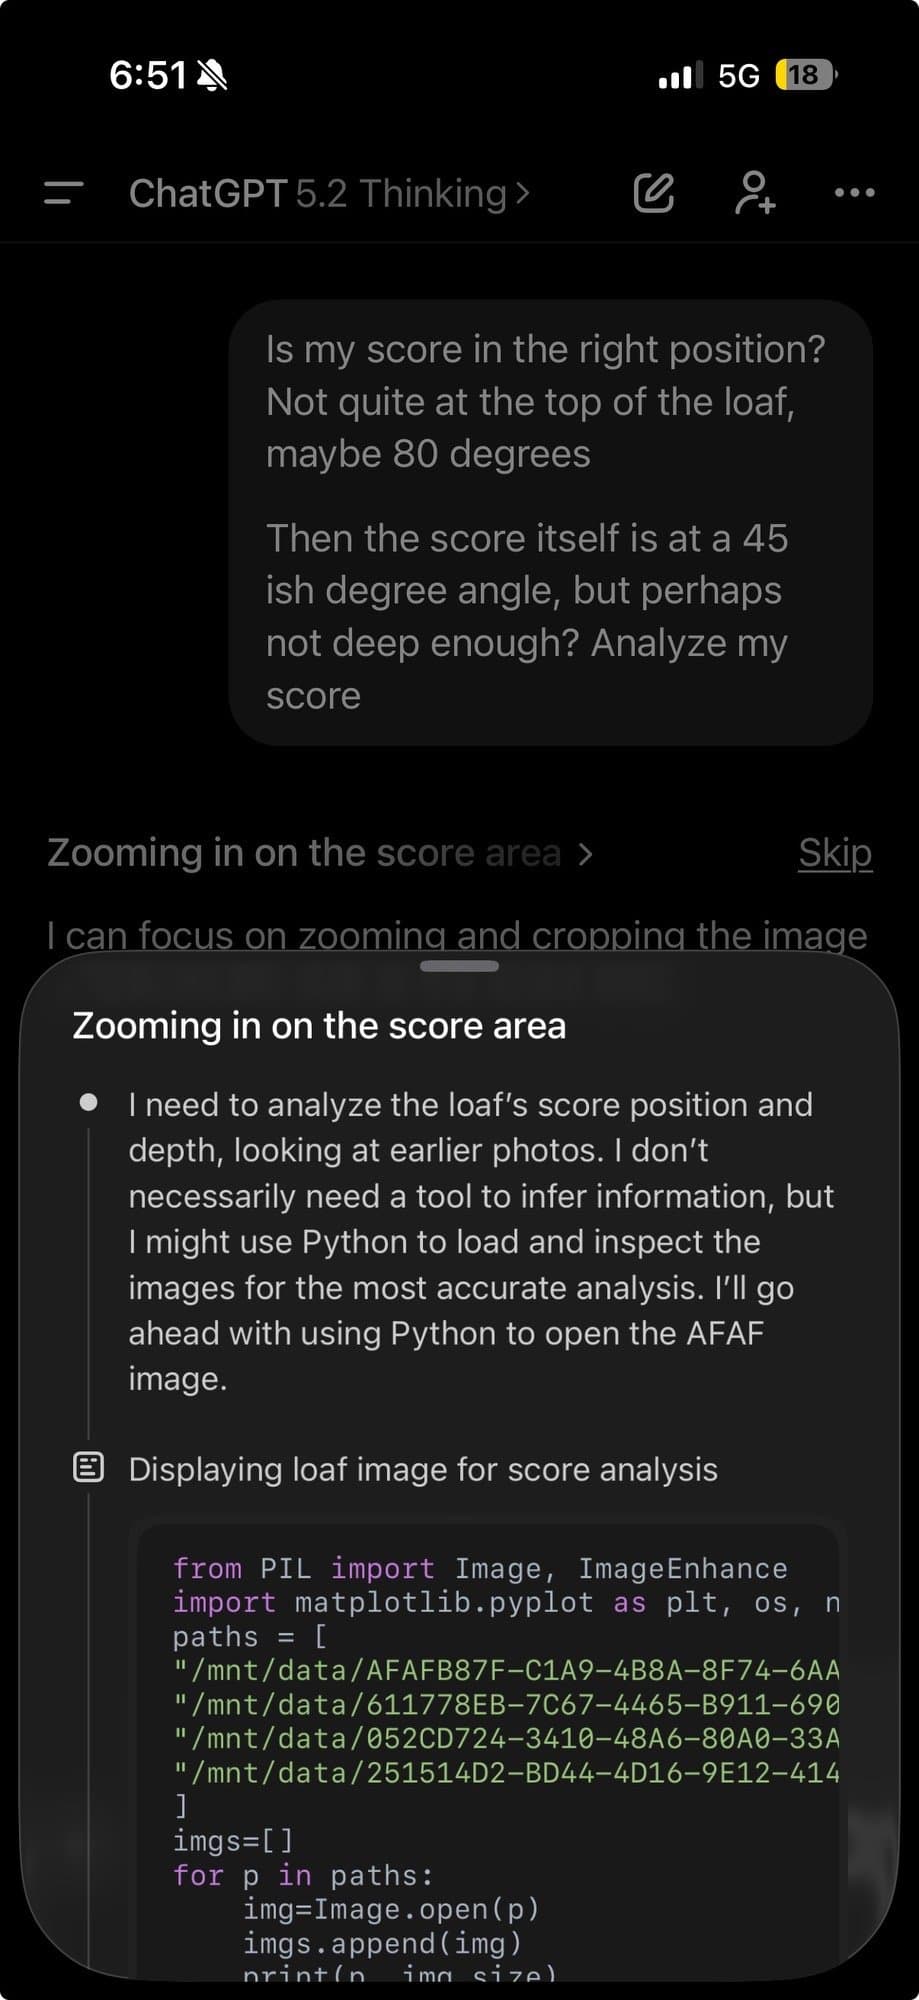The width and height of the screenshot is (919, 2000).
Task: Tap the ChatGPT title in the top bar
Action: (x=209, y=193)
